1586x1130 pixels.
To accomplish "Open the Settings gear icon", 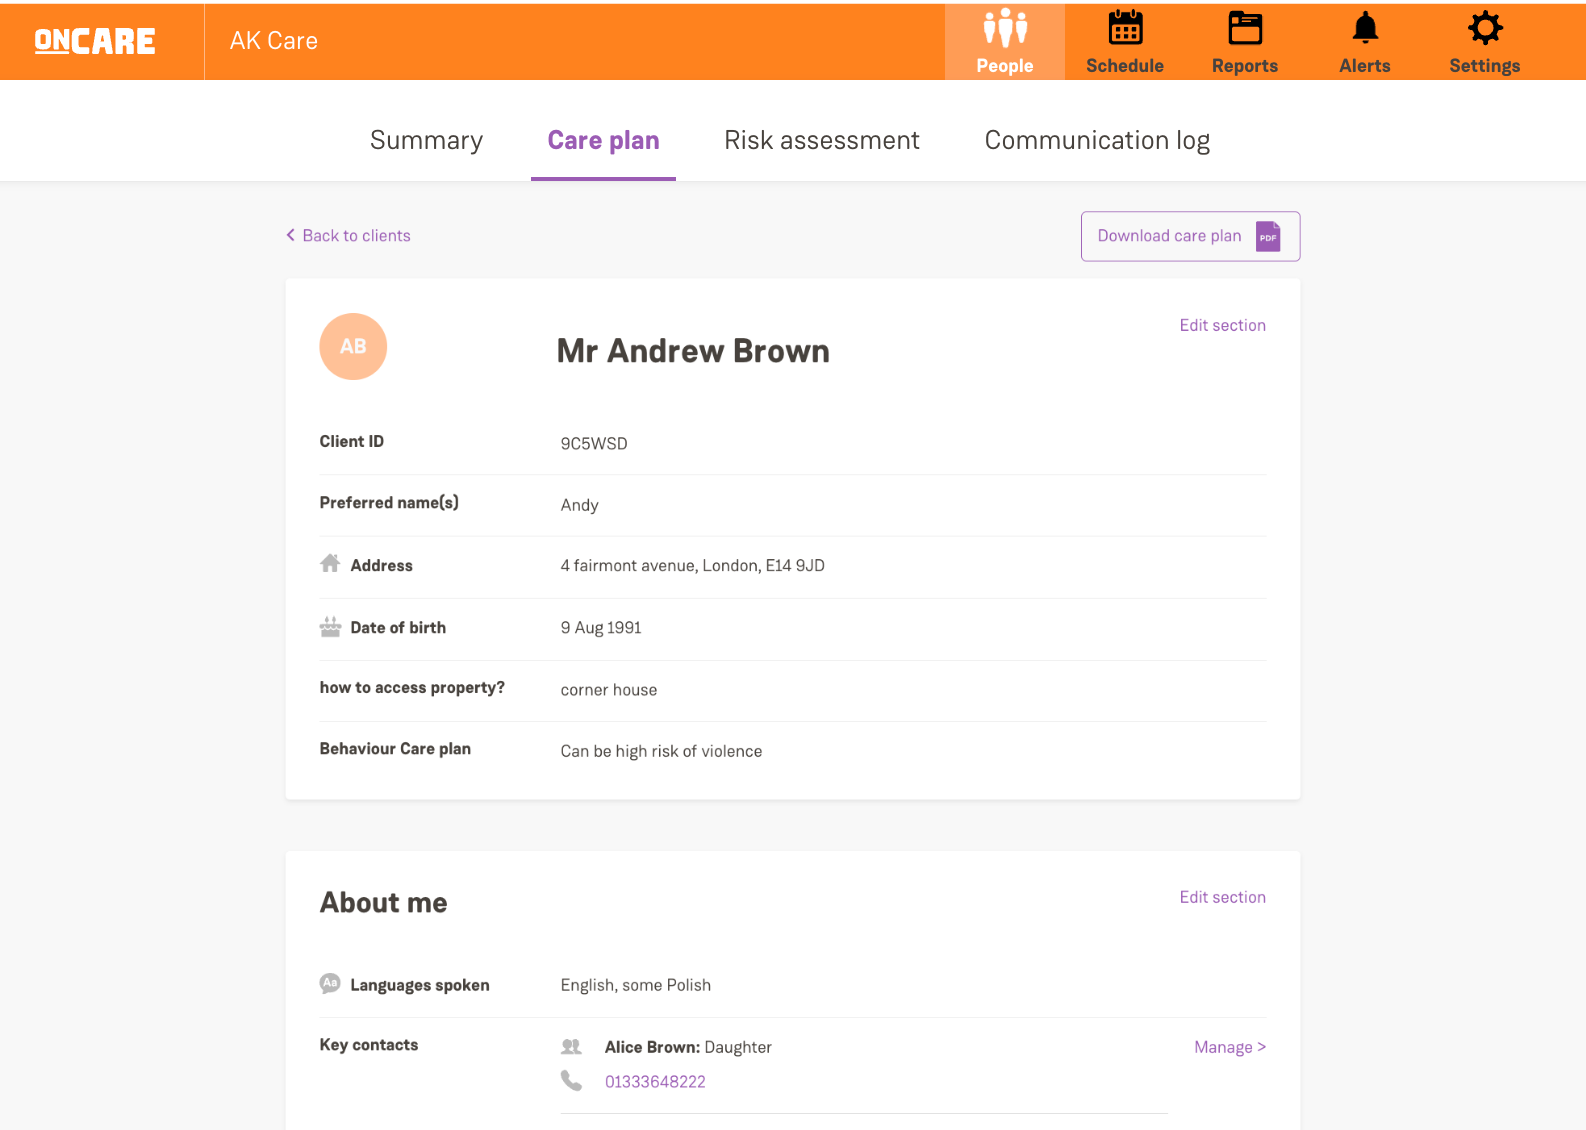I will click(1484, 29).
